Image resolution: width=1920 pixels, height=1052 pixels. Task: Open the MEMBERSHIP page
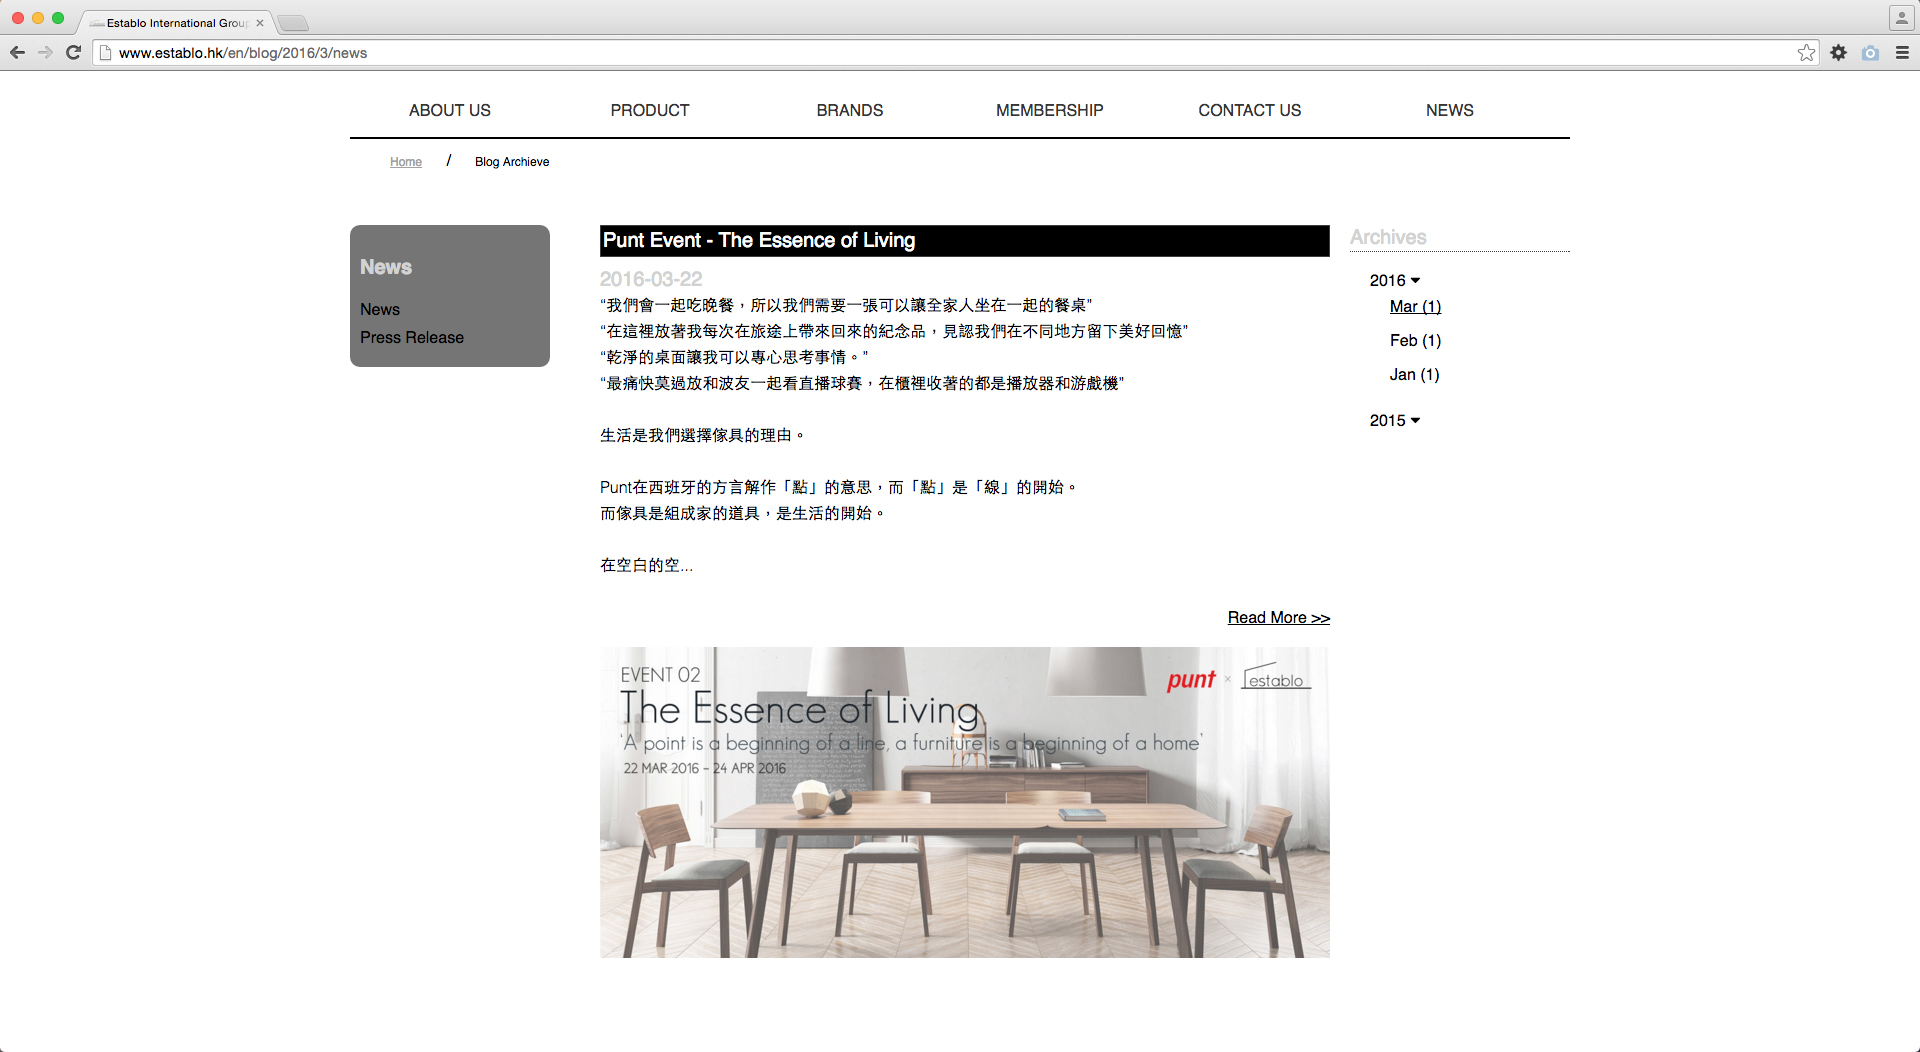(1049, 111)
